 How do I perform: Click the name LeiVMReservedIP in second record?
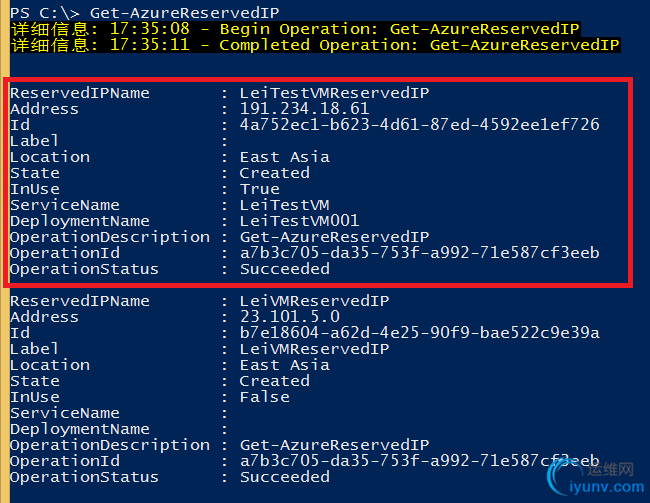(x=314, y=301)
